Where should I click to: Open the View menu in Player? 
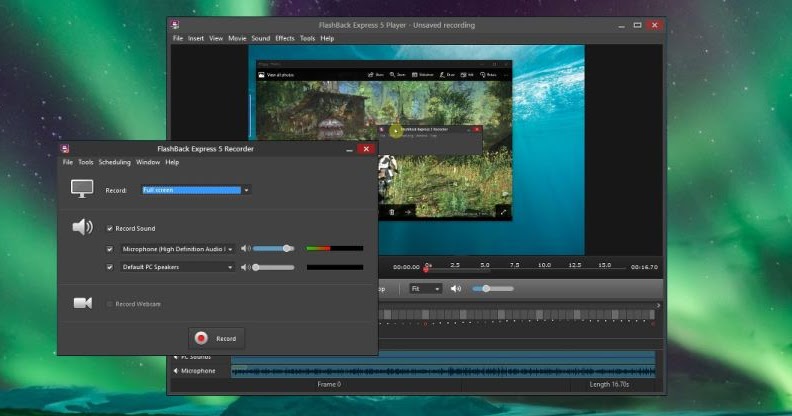[x=216, y=38]
